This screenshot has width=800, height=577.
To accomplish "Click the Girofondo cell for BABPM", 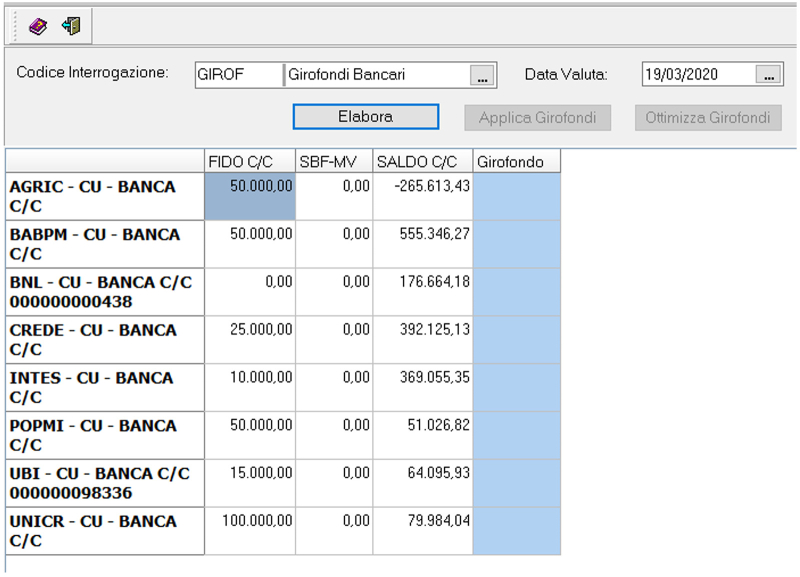I will (516, 244).
